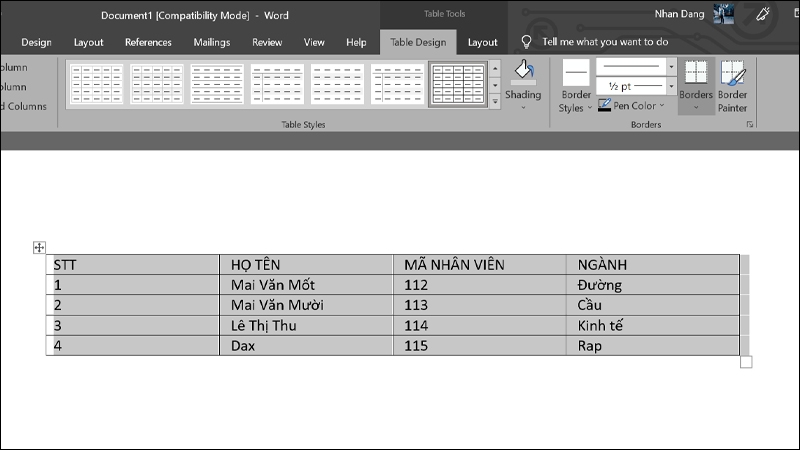Expand the Shading dropdown arrow
This screenshot has height=450, width=800.
522,107
